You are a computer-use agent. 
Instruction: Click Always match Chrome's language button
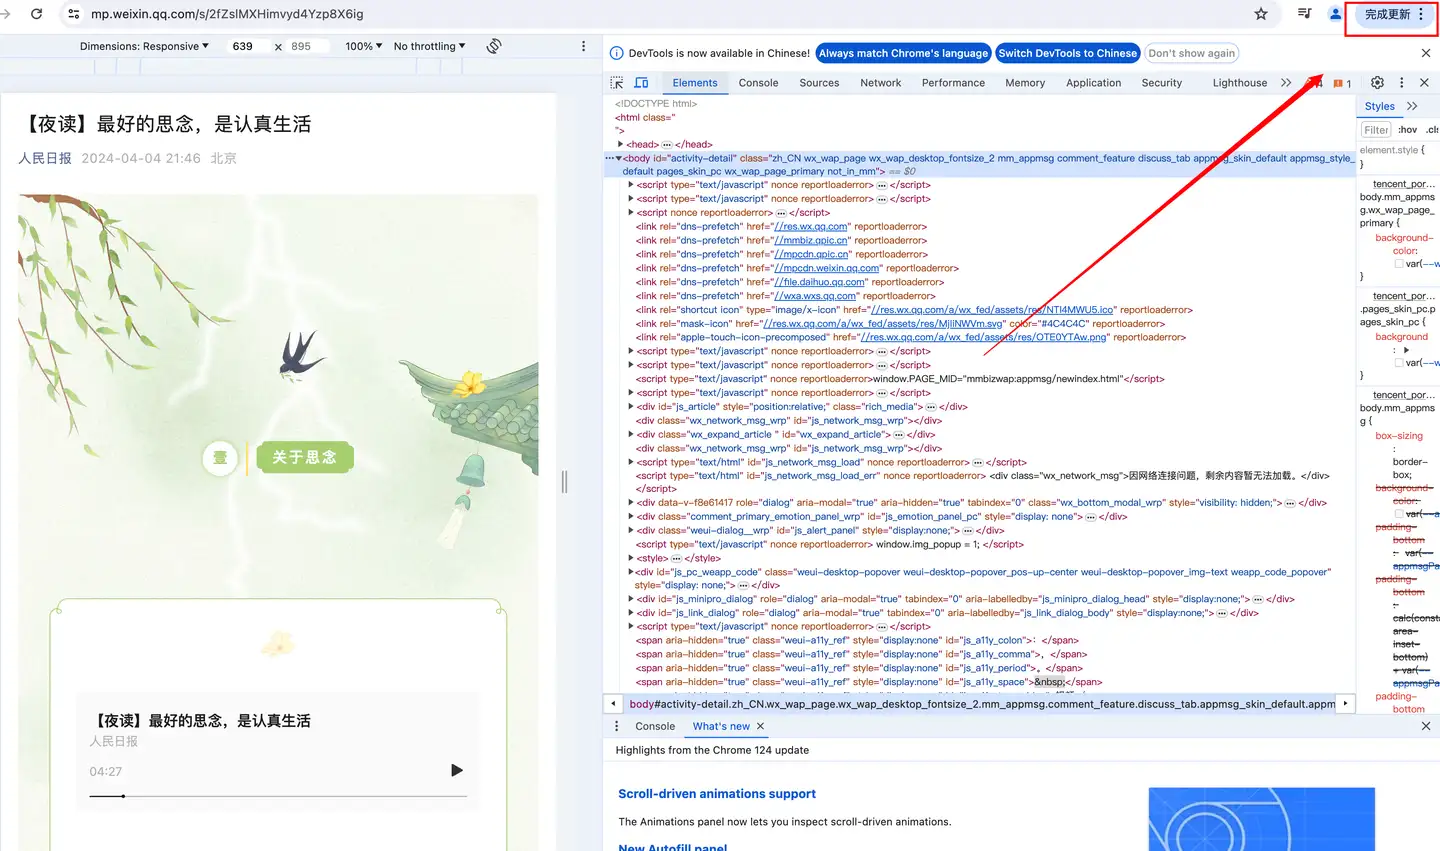coord(903,53)
